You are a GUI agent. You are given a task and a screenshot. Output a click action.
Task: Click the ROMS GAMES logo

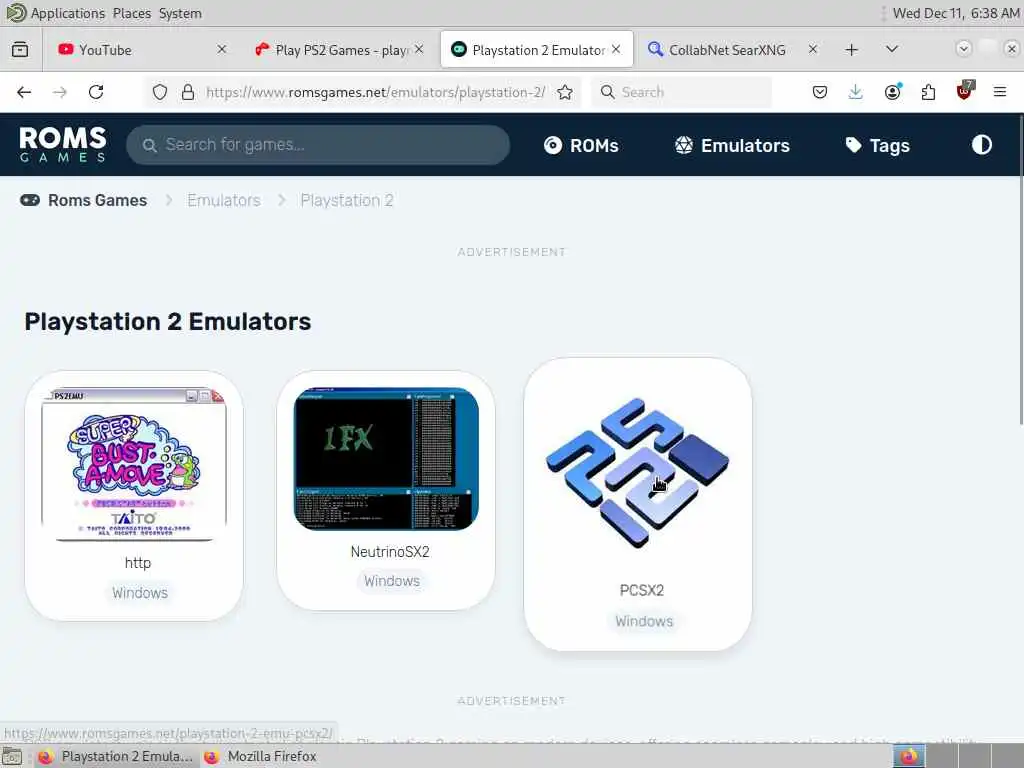[63, 144]
